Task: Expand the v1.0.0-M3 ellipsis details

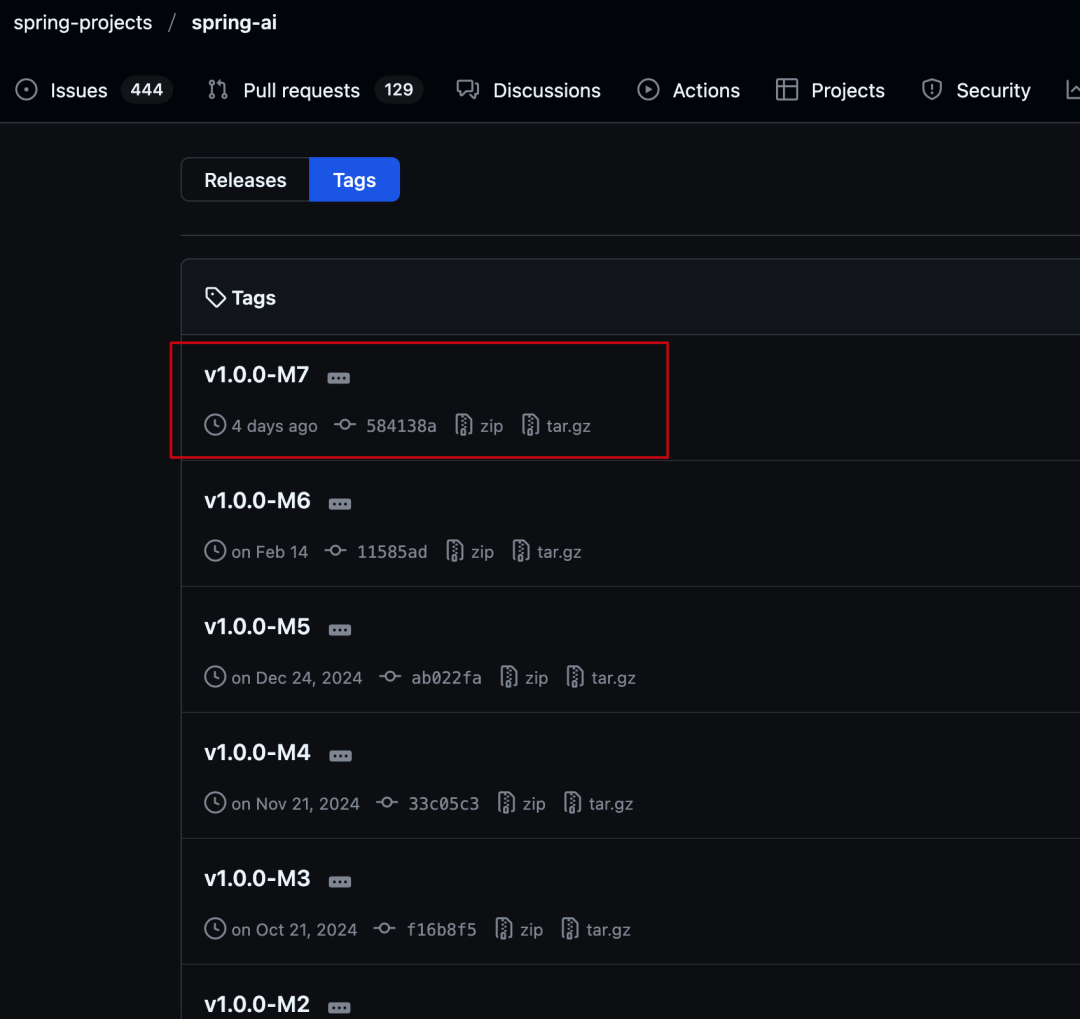Action: [340, 882]
